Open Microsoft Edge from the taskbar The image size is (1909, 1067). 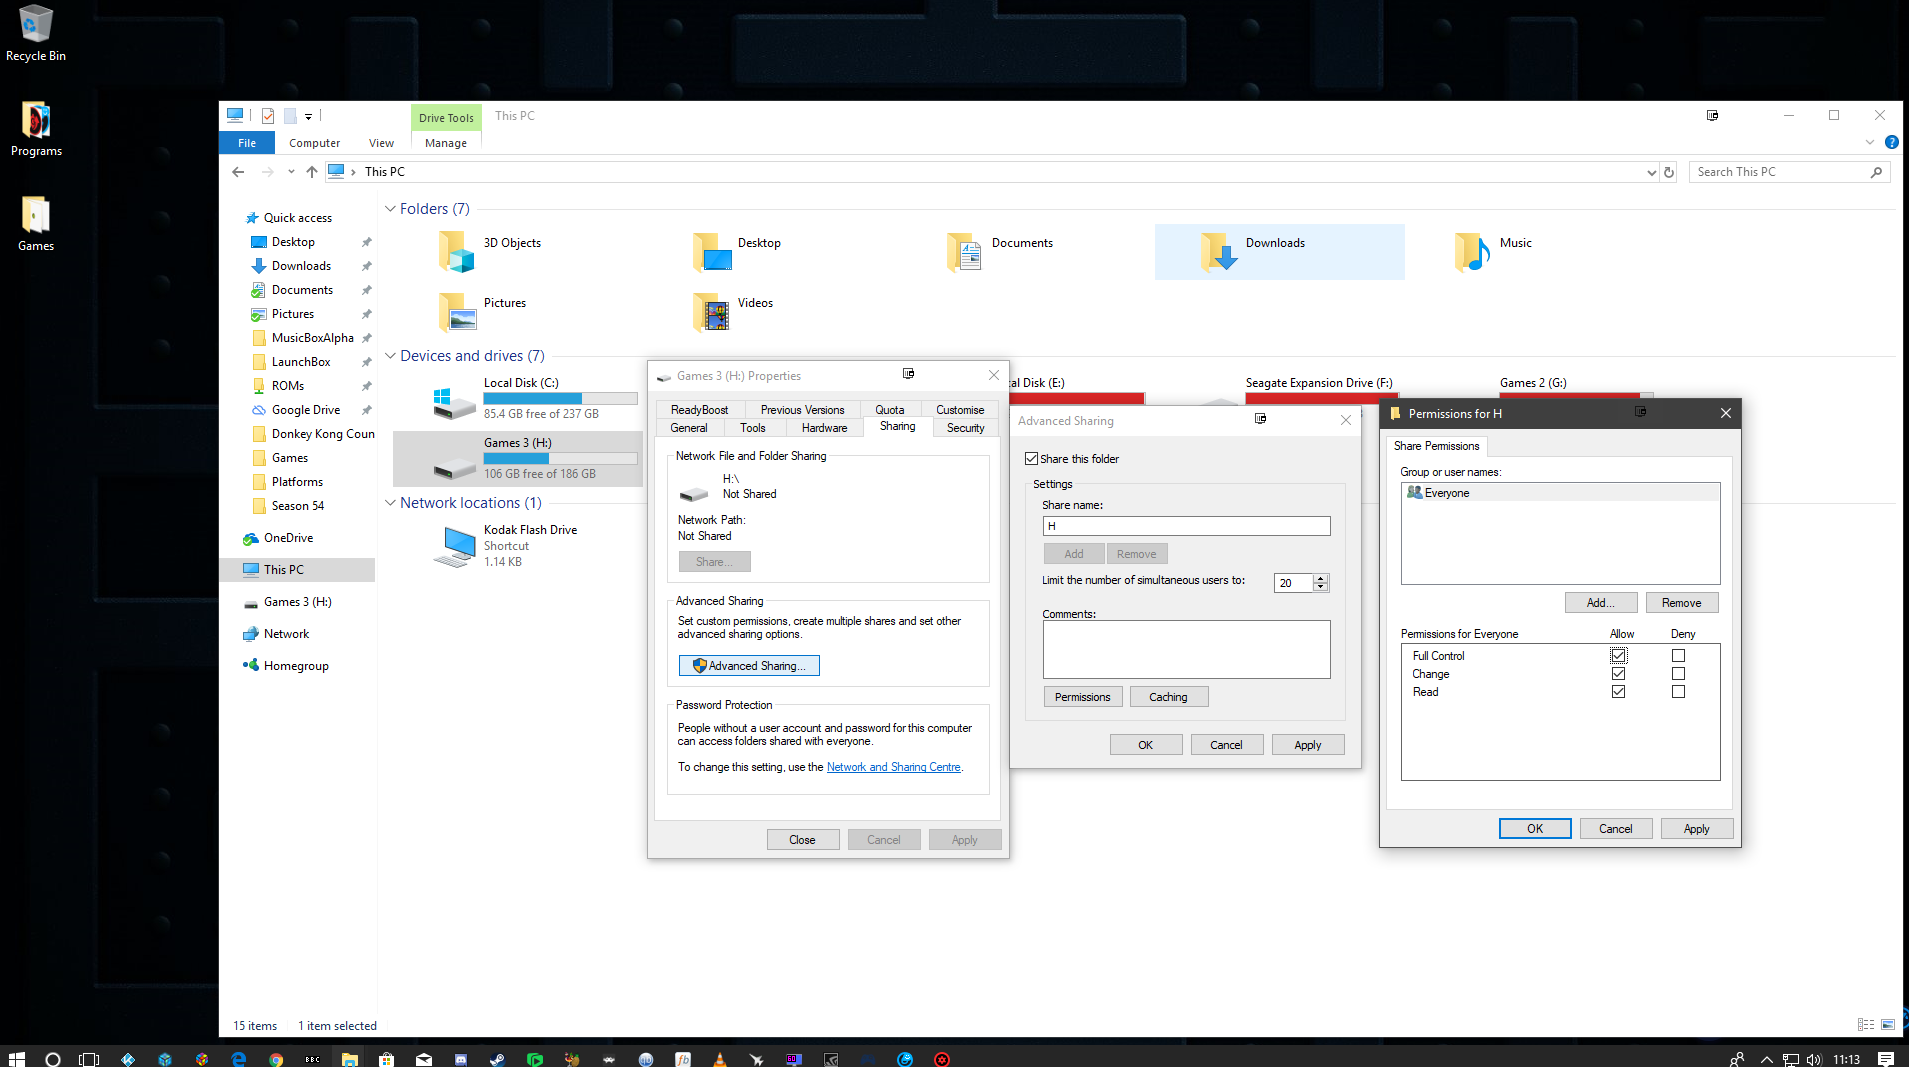238,1058
